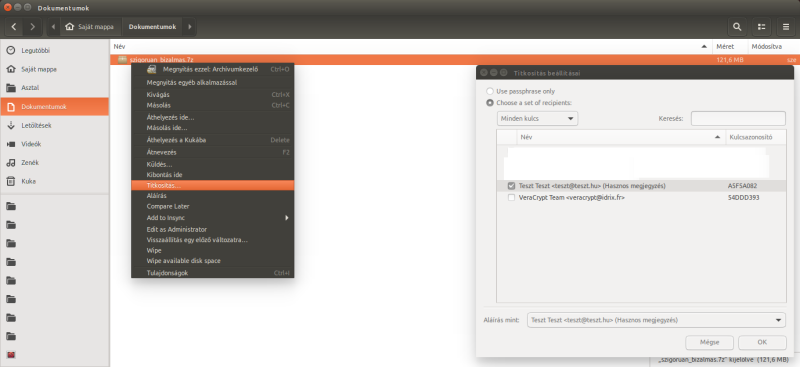Select Megnyitás ezzel: Archívumkezelő
The image size is (800, 367).
[212, 69]
